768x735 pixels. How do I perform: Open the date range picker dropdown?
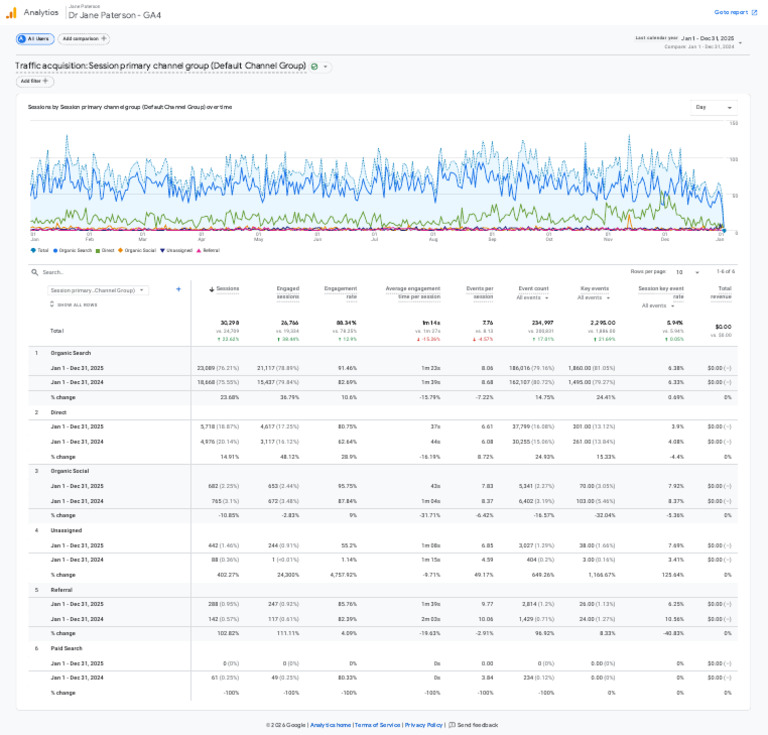(x=740, y=43)
